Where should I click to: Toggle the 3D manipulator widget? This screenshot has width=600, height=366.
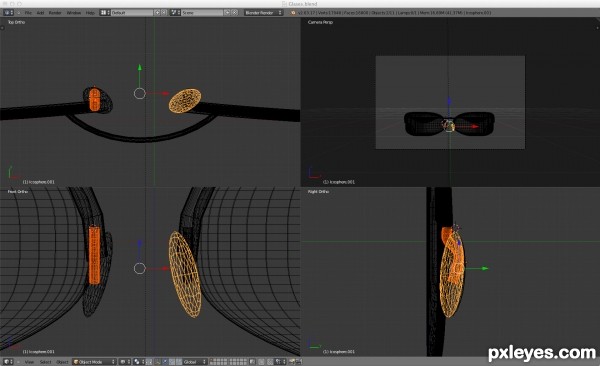(158, 362)
